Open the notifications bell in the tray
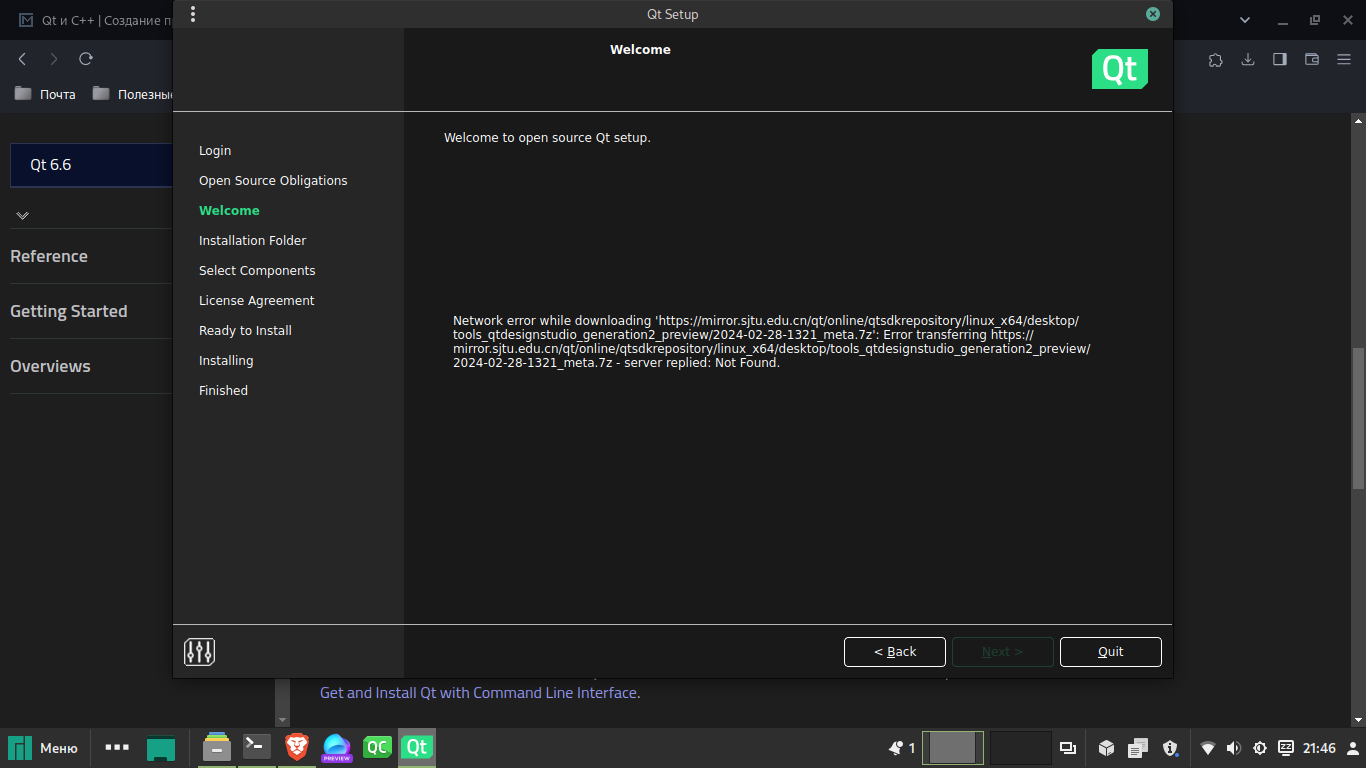This screenshot has height=768, width=1366. point(896,748)
